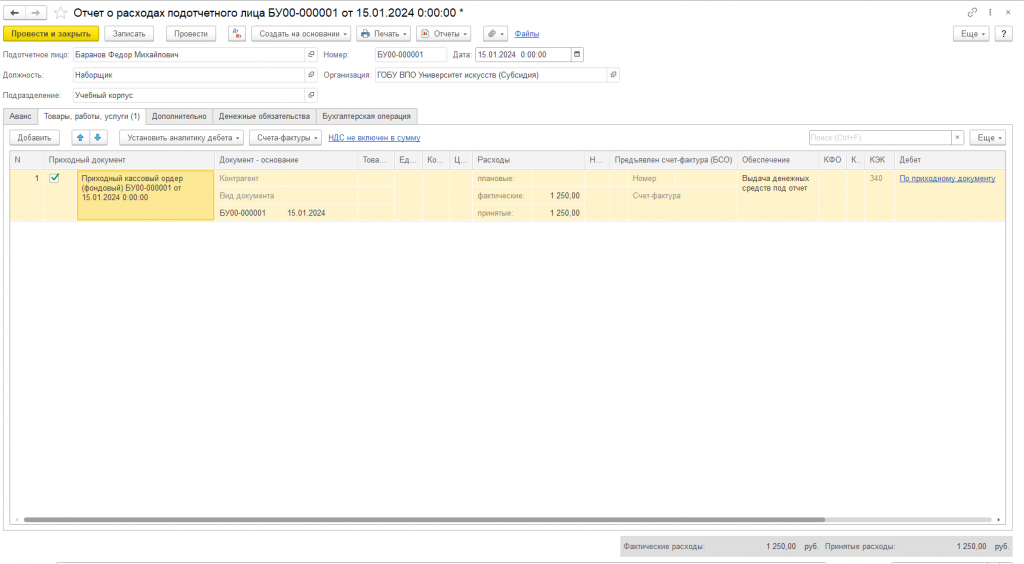This screenshot has height=564, width=1024.
Task: Switch to the Дополнительно tab
Action: (179, 116)
